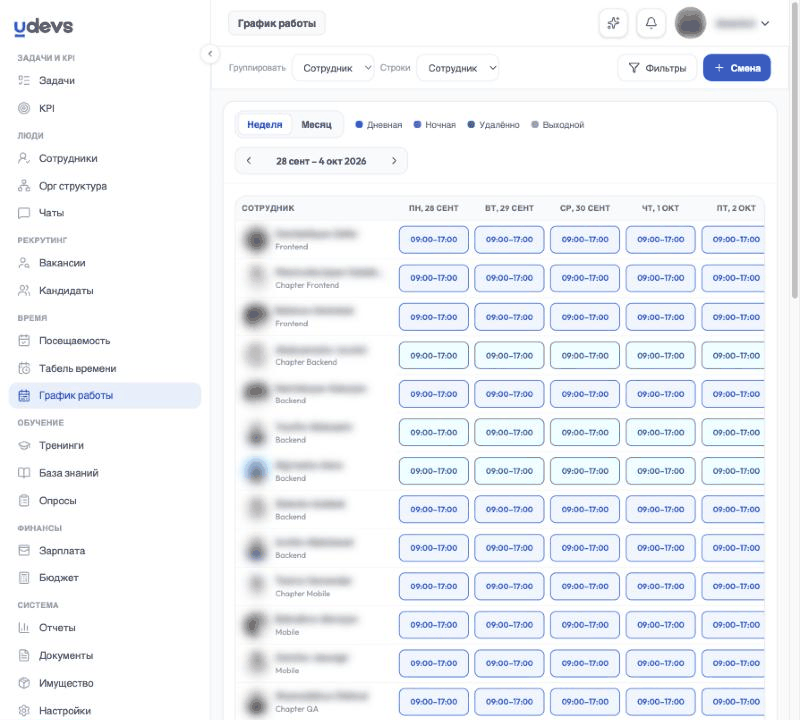This screenshot has height=720, width=800.
Task: Click the KPI target icon
Action: [x=24, y=108]
